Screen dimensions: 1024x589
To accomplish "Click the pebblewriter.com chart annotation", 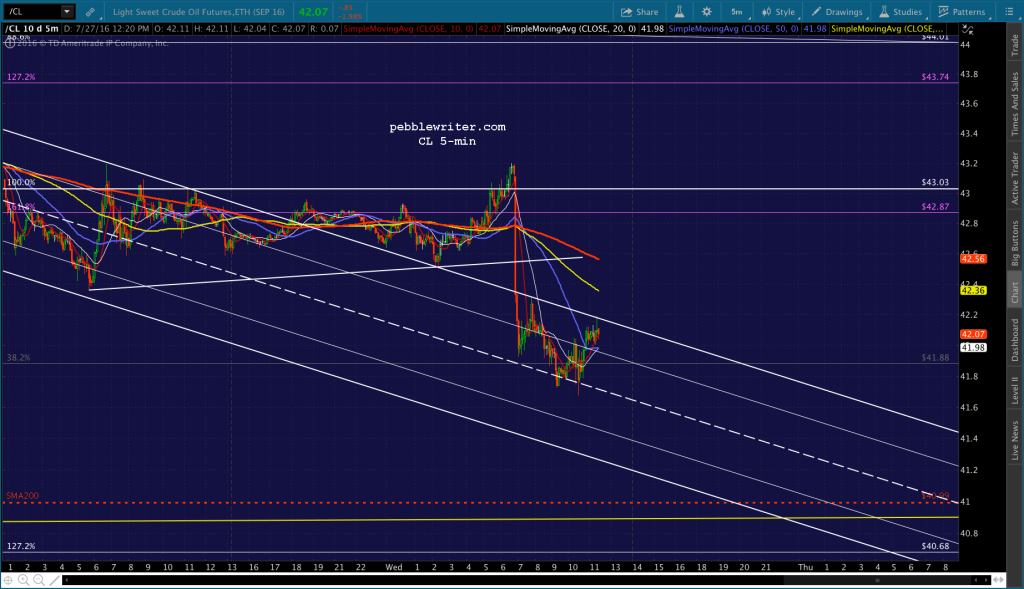I will click(x=447, y=127).
